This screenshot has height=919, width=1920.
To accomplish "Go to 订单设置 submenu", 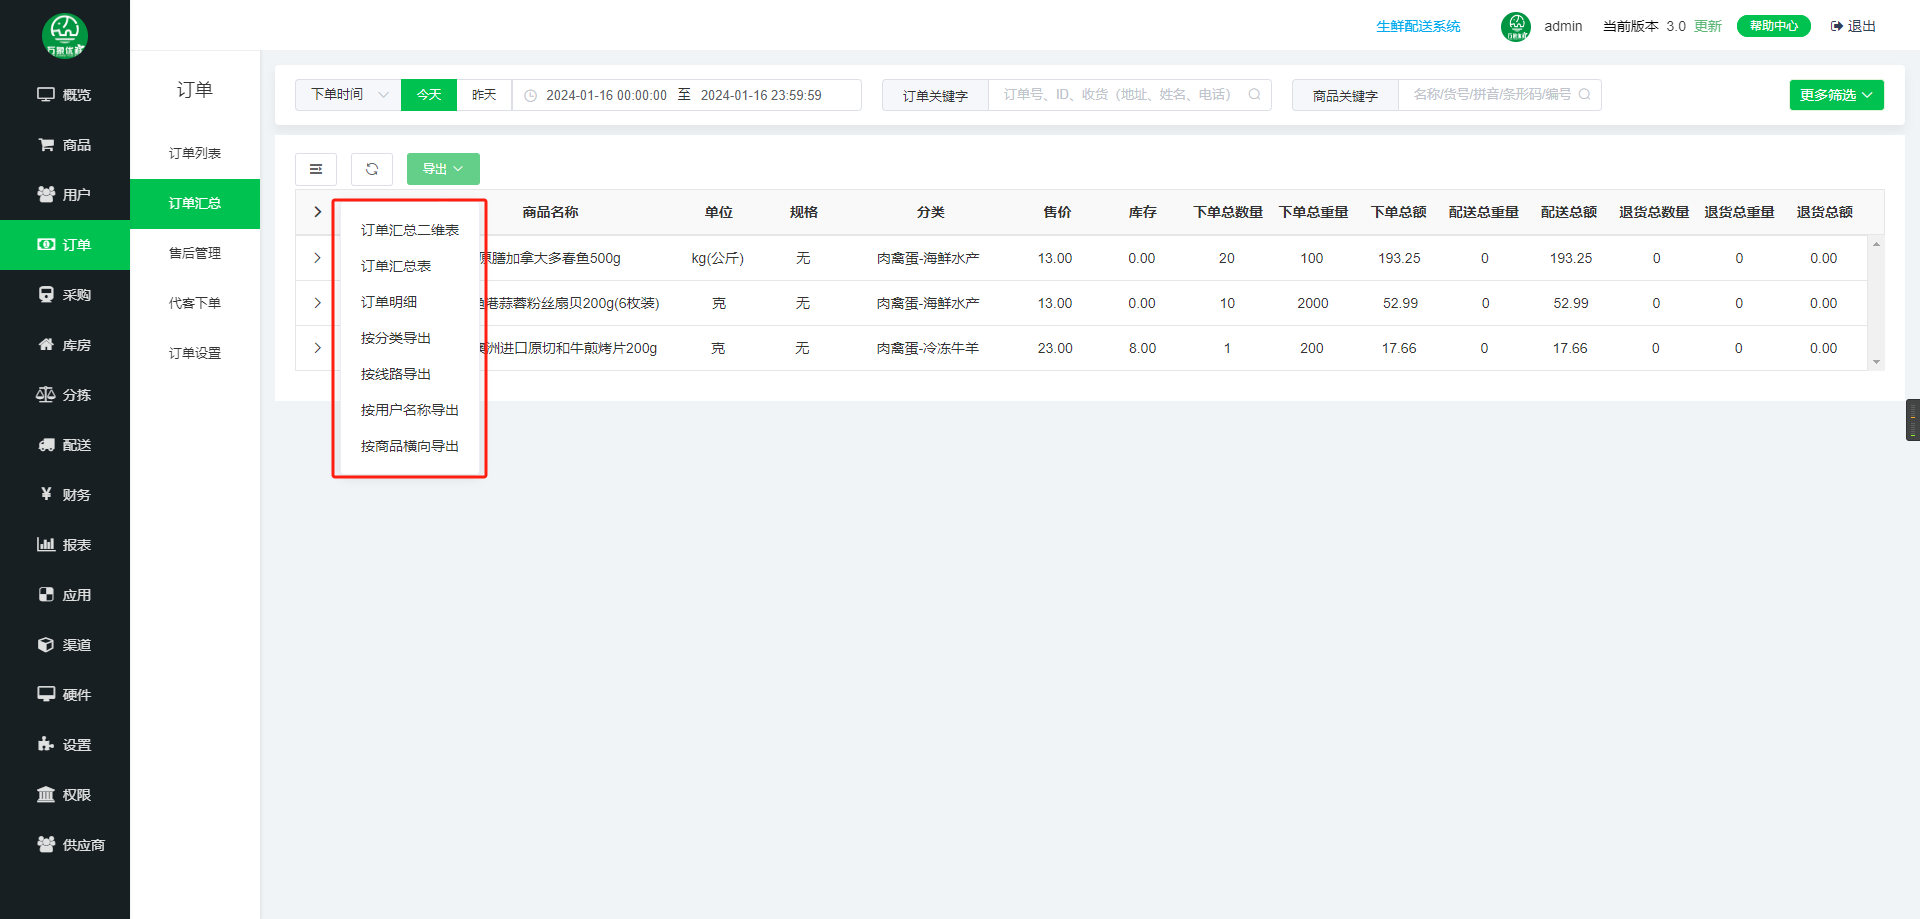I will tap(195, 353).
